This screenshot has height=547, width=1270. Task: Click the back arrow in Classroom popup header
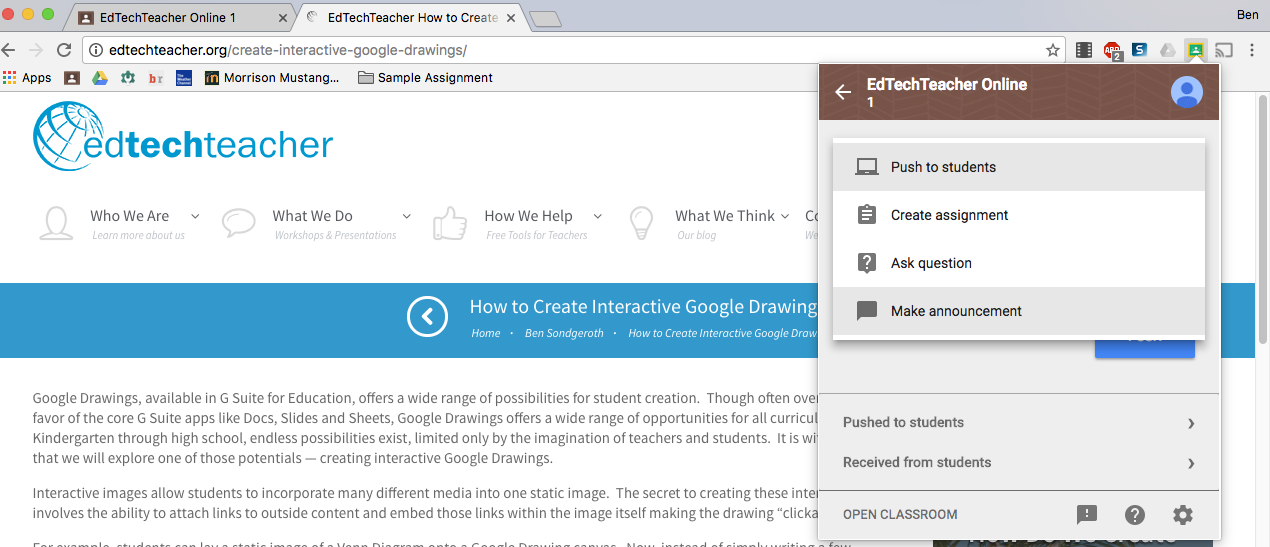(x=843, y=92)
